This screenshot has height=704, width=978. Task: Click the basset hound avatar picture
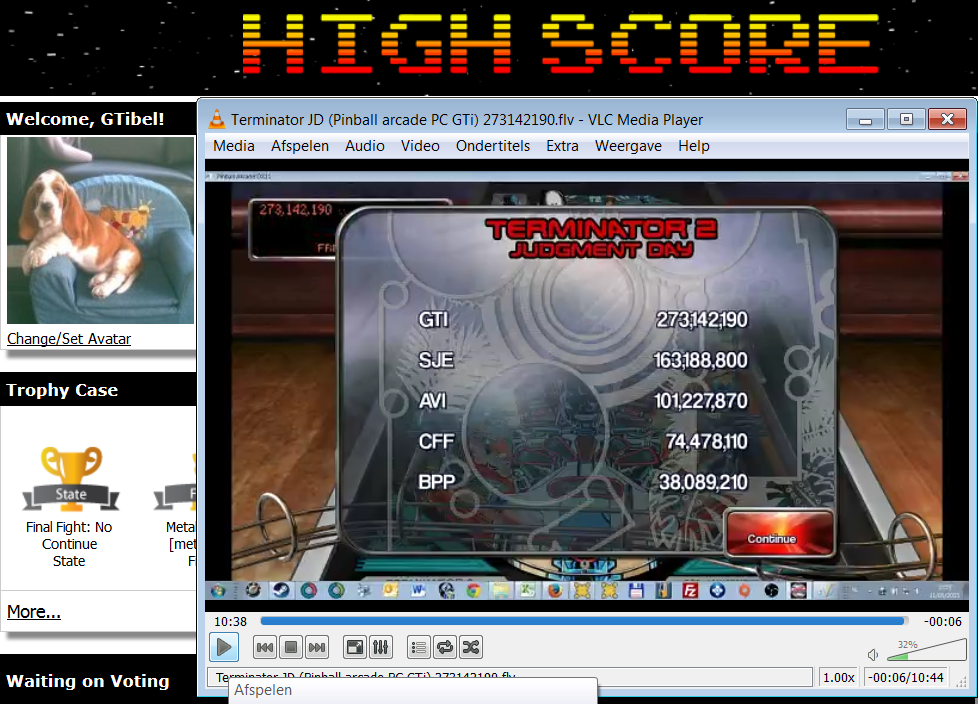pyautogui.click(x=100, y=230)
